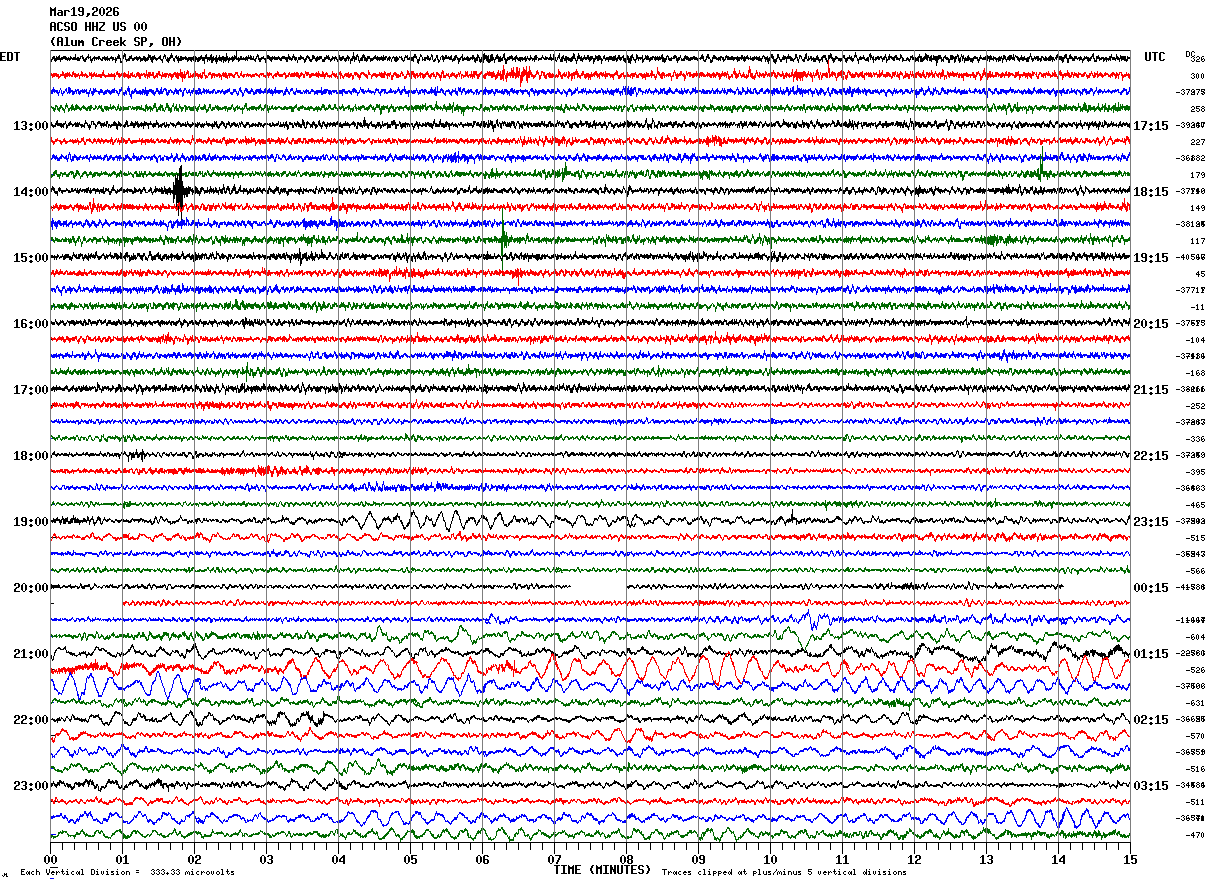Image resolution: width=1210 pixels, height=886 pixels.
Task: Click the DC offset value -631
Action: pos(1195,703)
